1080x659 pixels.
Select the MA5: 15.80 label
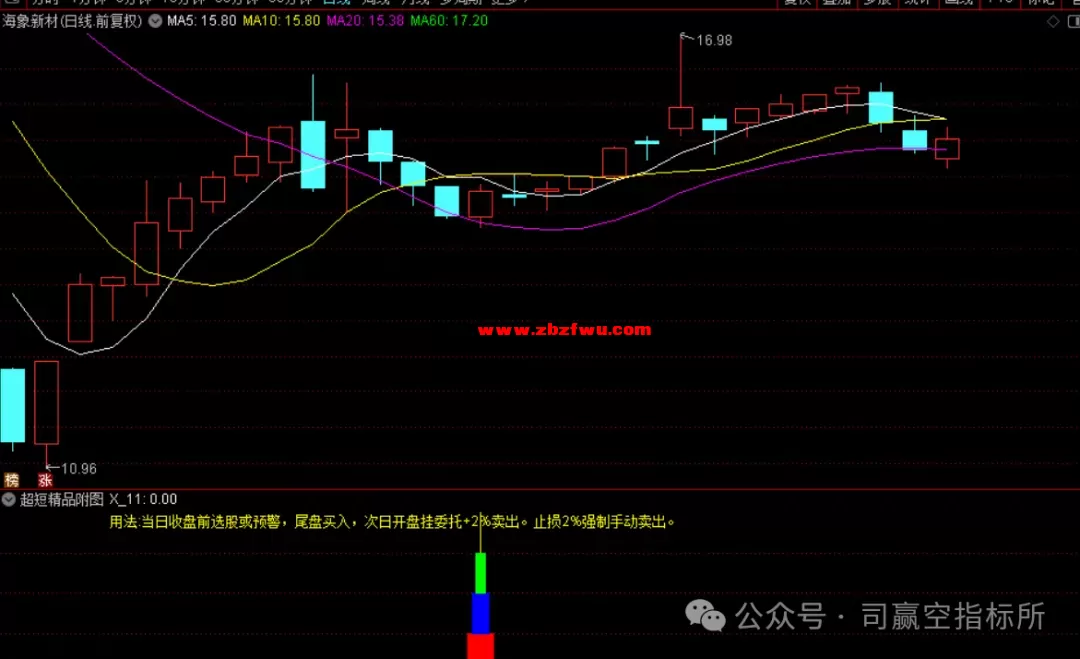pyautogui.click(x=202, y=21)
